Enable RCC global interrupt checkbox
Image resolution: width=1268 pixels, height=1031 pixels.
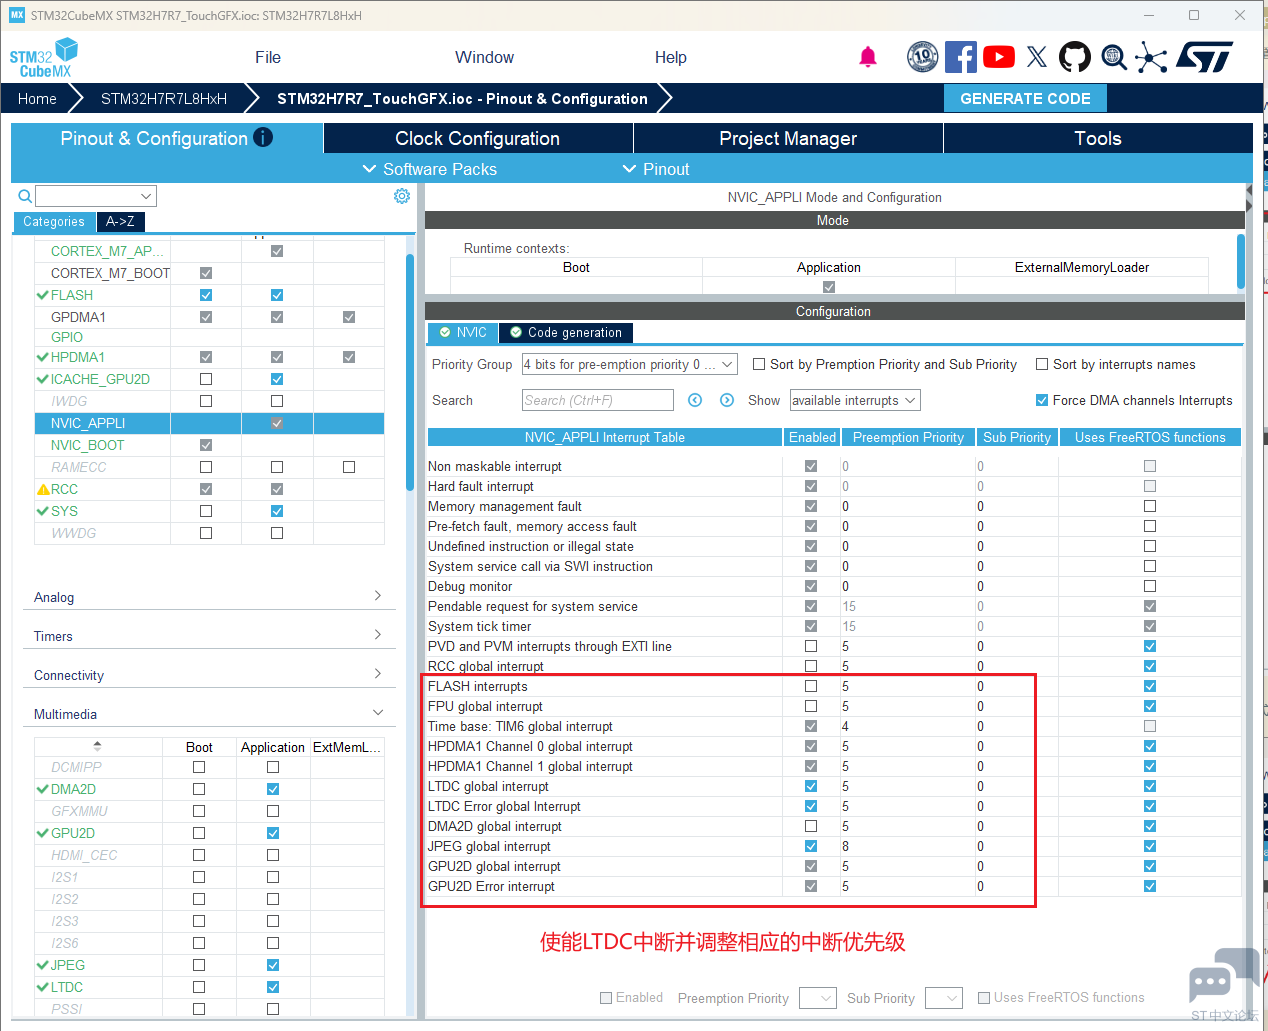tap(811, 666)
